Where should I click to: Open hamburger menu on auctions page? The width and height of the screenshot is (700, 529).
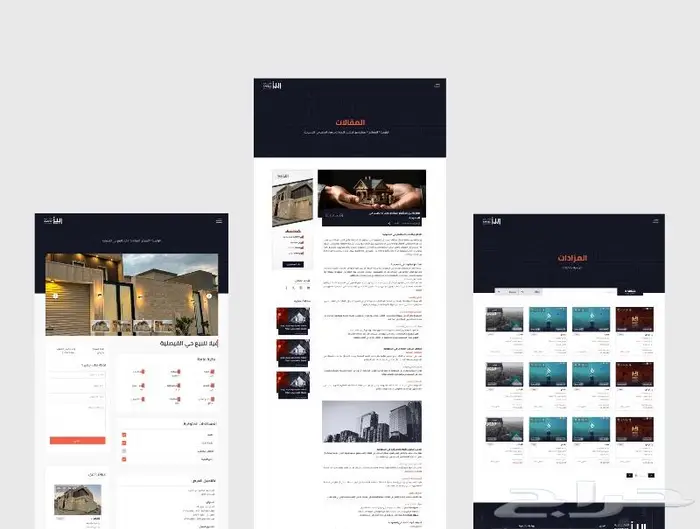click(655, 221)
